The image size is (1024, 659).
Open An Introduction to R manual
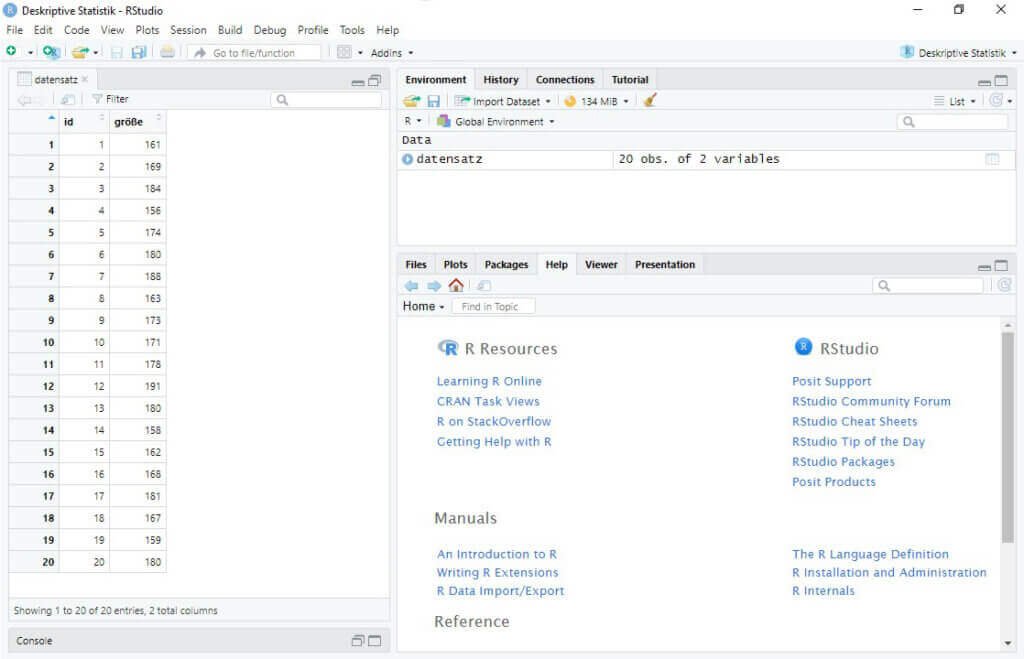tap(496, 553)
